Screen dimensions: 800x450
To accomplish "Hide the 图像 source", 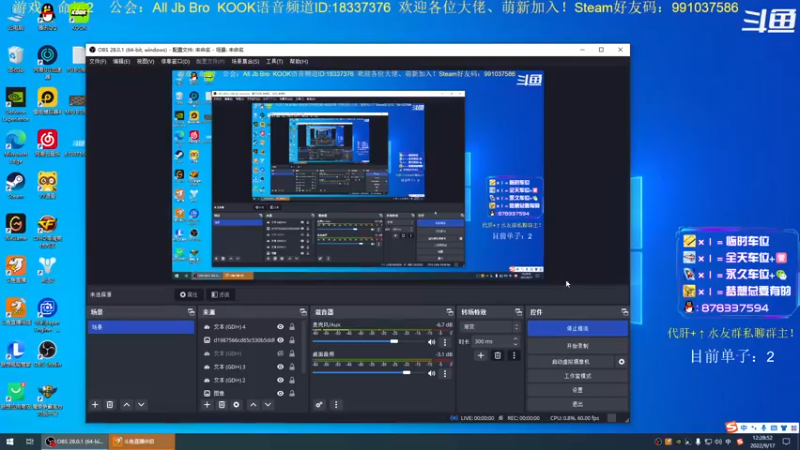I will (x=280, y=393).
